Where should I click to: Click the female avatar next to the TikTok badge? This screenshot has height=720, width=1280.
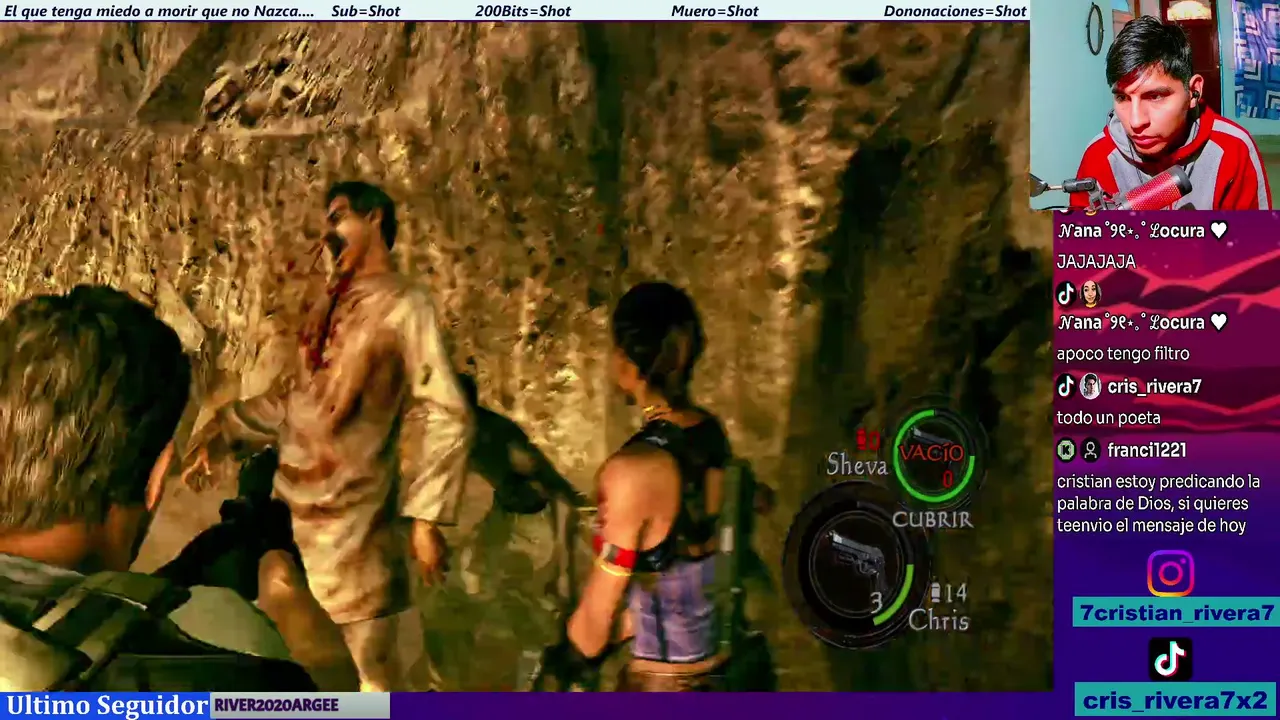point(1090,294)
